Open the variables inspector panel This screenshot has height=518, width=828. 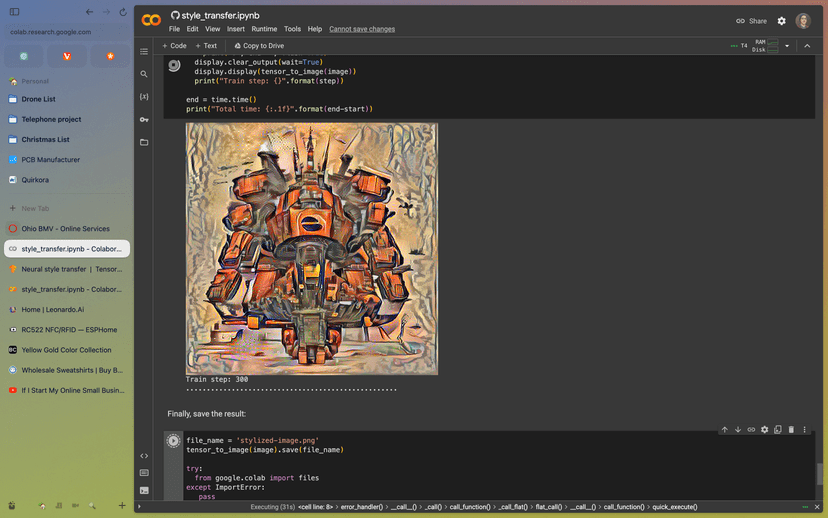coord(144,97)
